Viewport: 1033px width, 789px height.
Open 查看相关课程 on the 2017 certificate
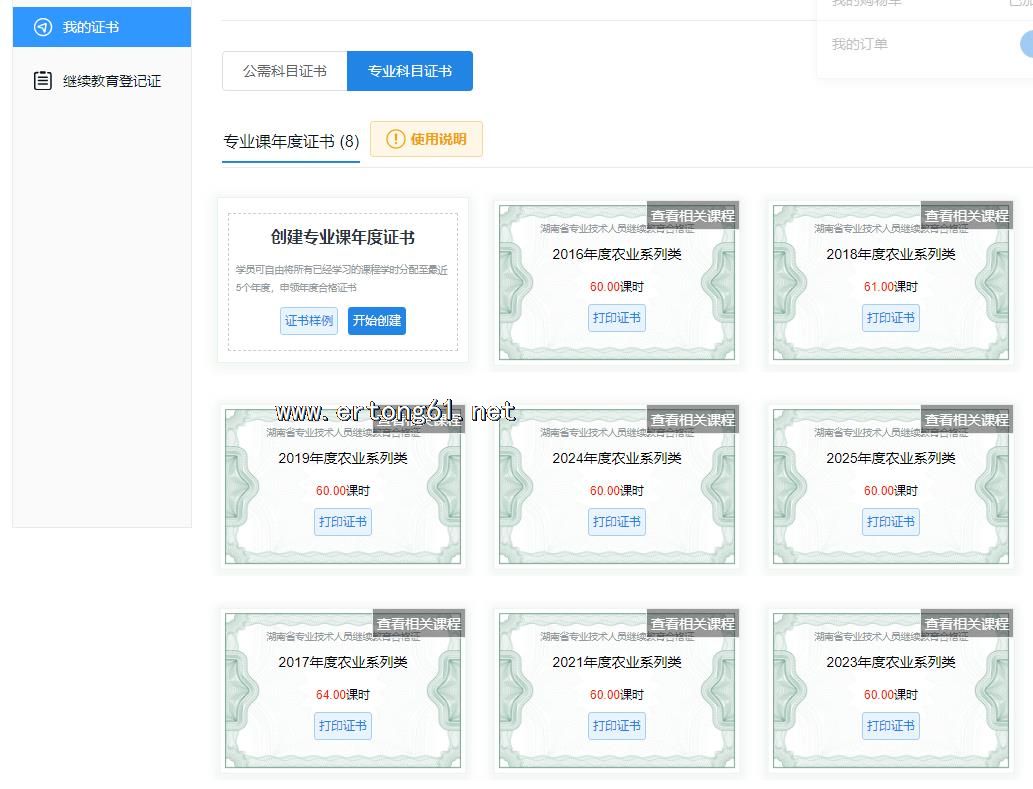coord(418,624)
